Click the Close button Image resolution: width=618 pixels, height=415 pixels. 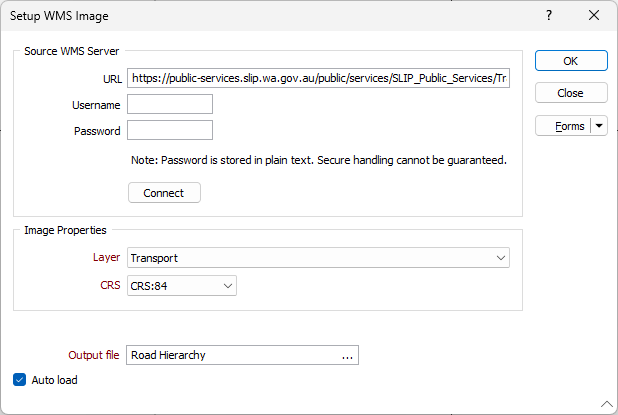[x=571, y=93]
